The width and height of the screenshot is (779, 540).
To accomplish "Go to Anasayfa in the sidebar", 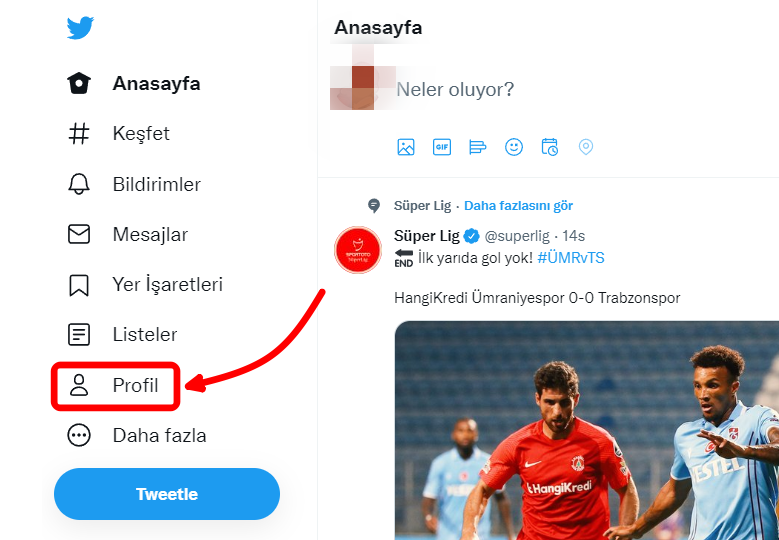I will (x=134, y=83).
